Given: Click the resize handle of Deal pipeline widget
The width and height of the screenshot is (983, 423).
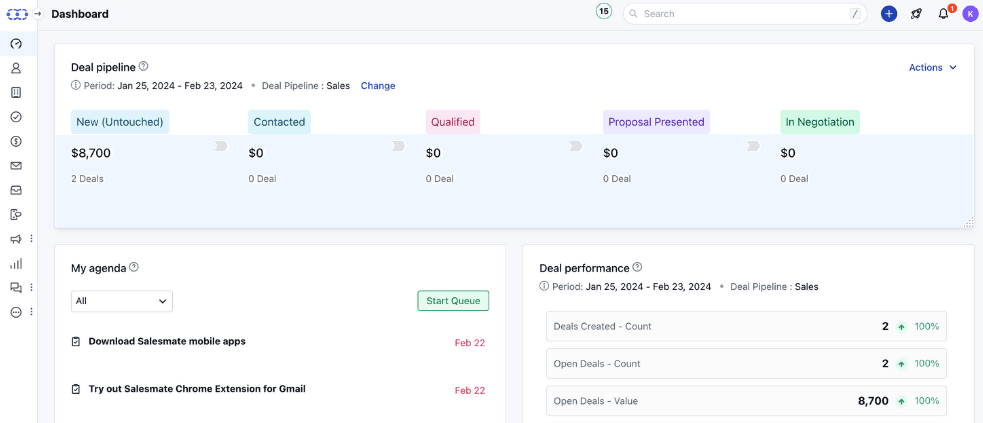Looking at the screenshot, I should [x=969, y=222].
